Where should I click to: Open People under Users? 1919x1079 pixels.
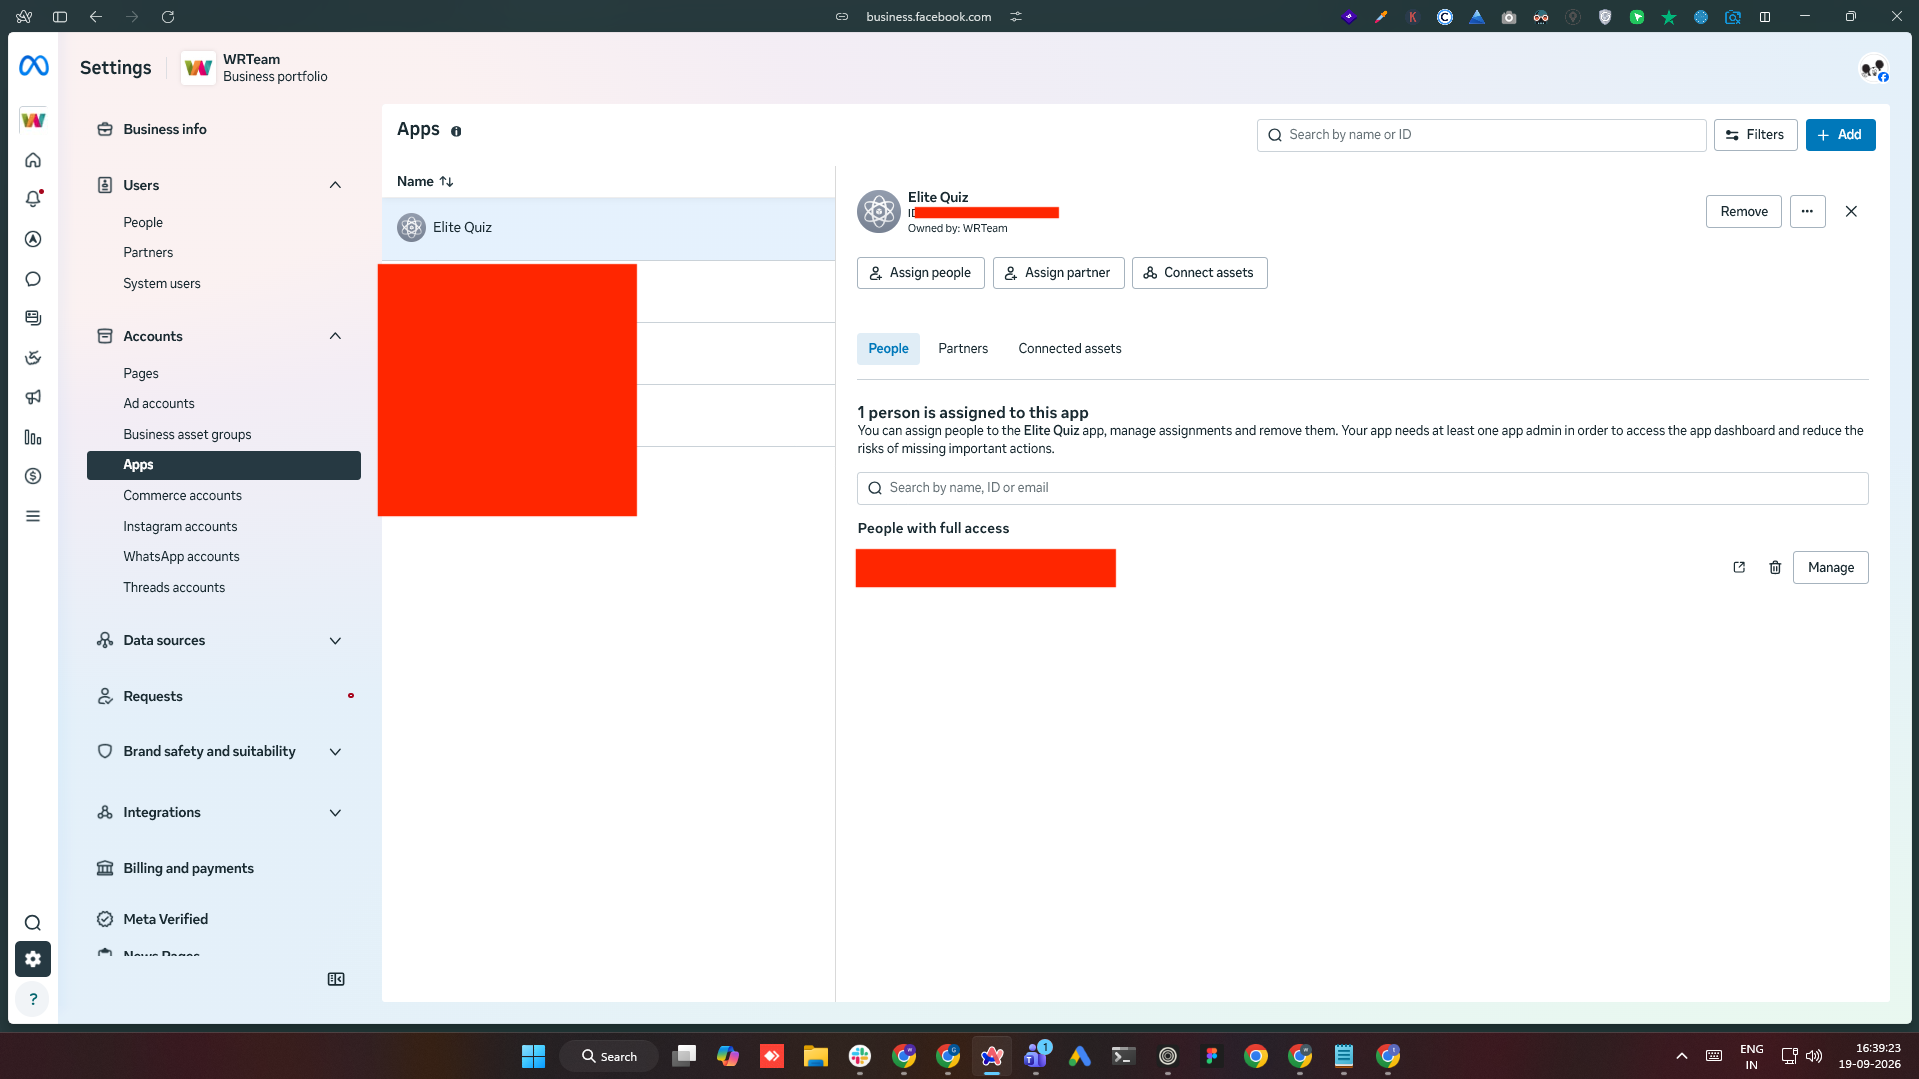tap(143, 222)
